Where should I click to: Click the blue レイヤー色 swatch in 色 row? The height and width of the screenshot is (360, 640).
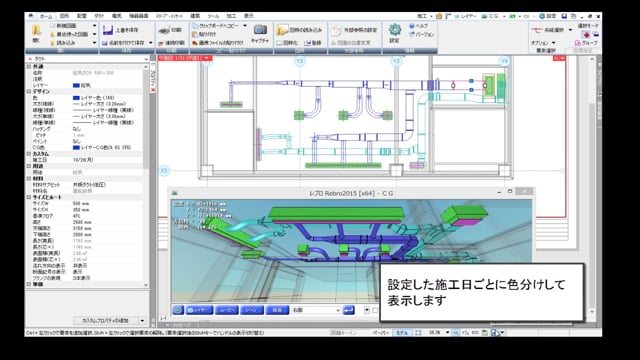(76, 98)
